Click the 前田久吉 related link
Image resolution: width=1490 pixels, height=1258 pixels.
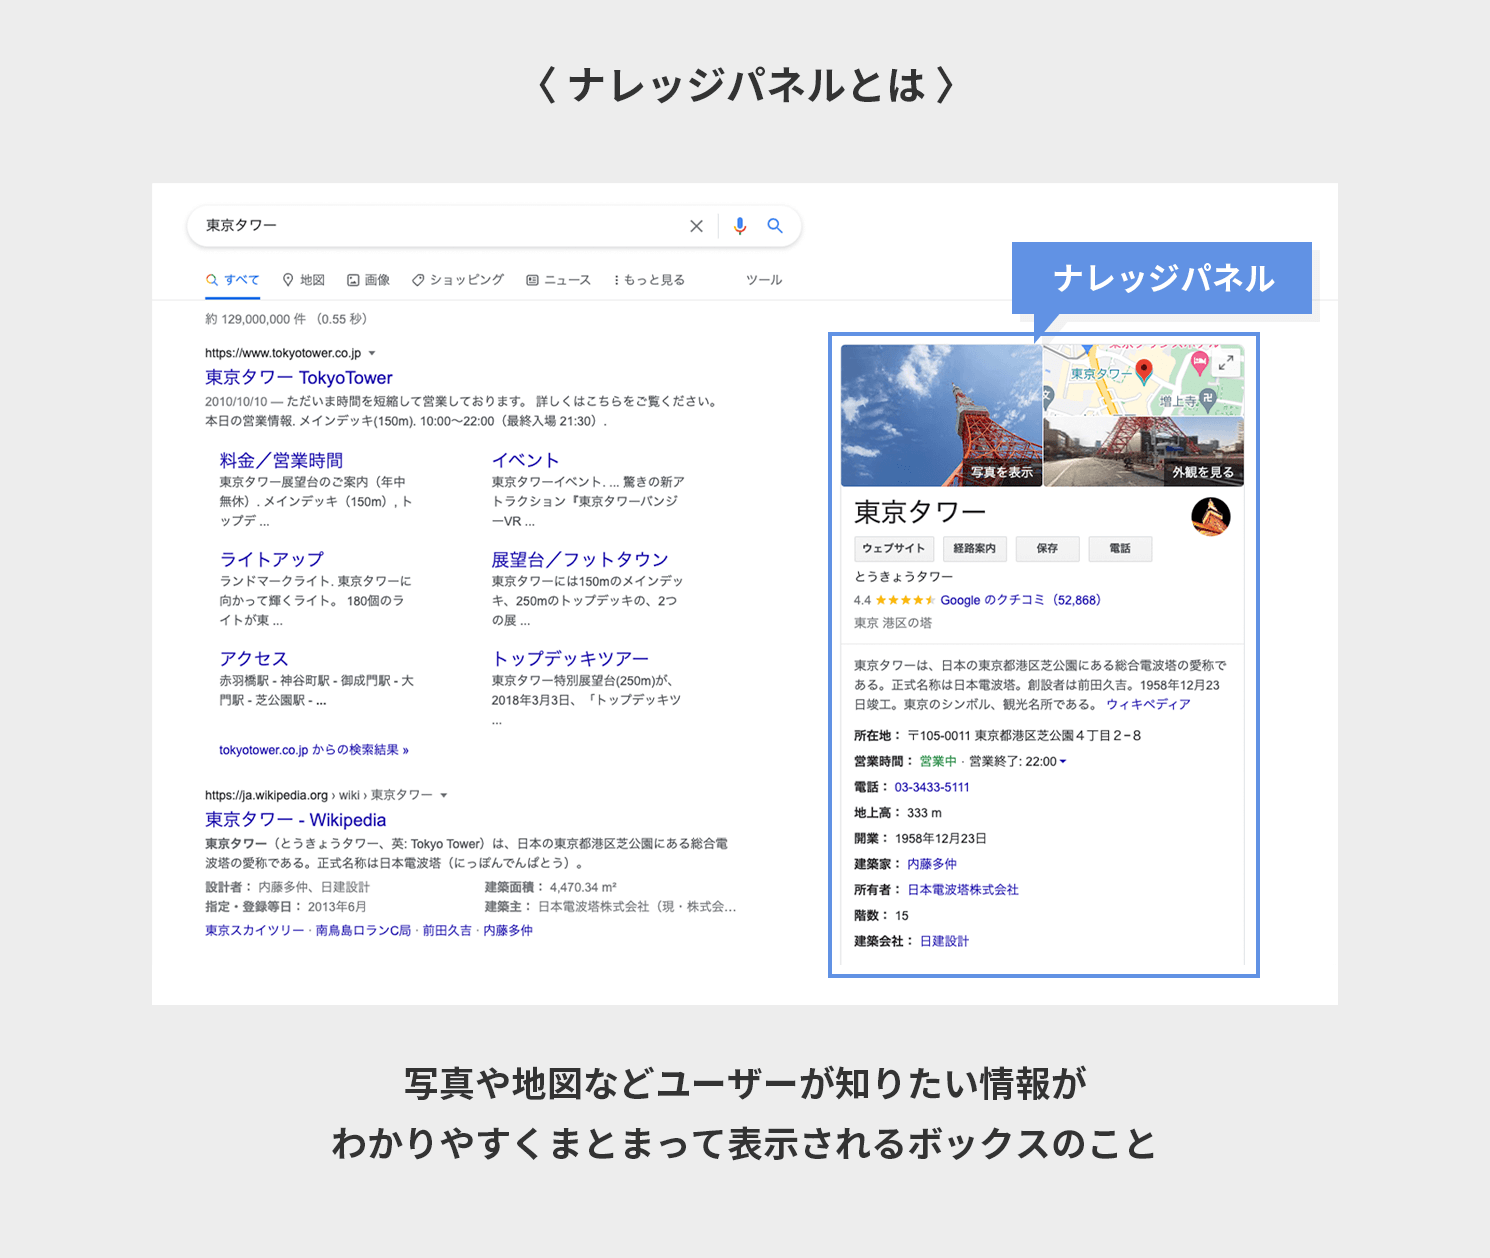[447, 930]
